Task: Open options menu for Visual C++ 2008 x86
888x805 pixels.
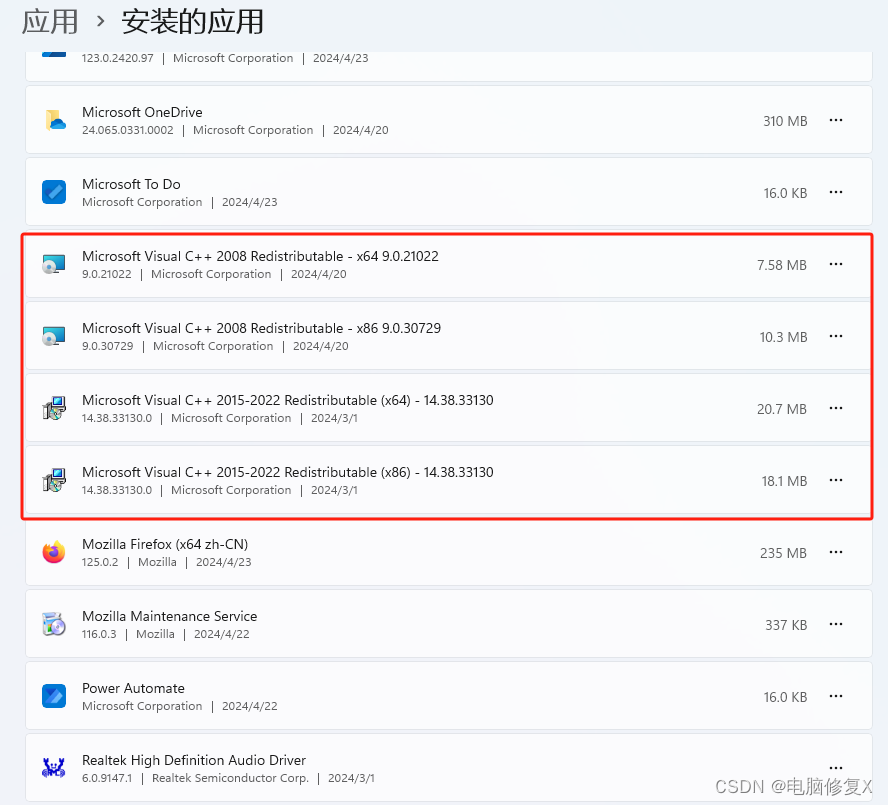Action: (x=836, y=336)
